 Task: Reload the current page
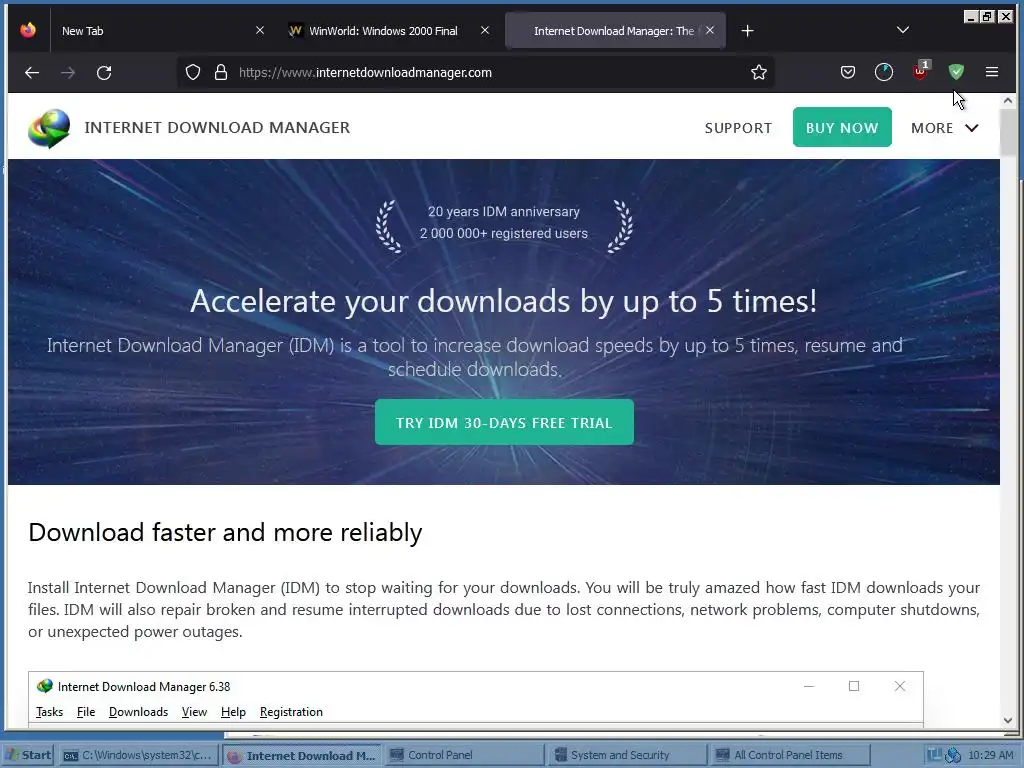pyautogui.click(x=104, y=72)
